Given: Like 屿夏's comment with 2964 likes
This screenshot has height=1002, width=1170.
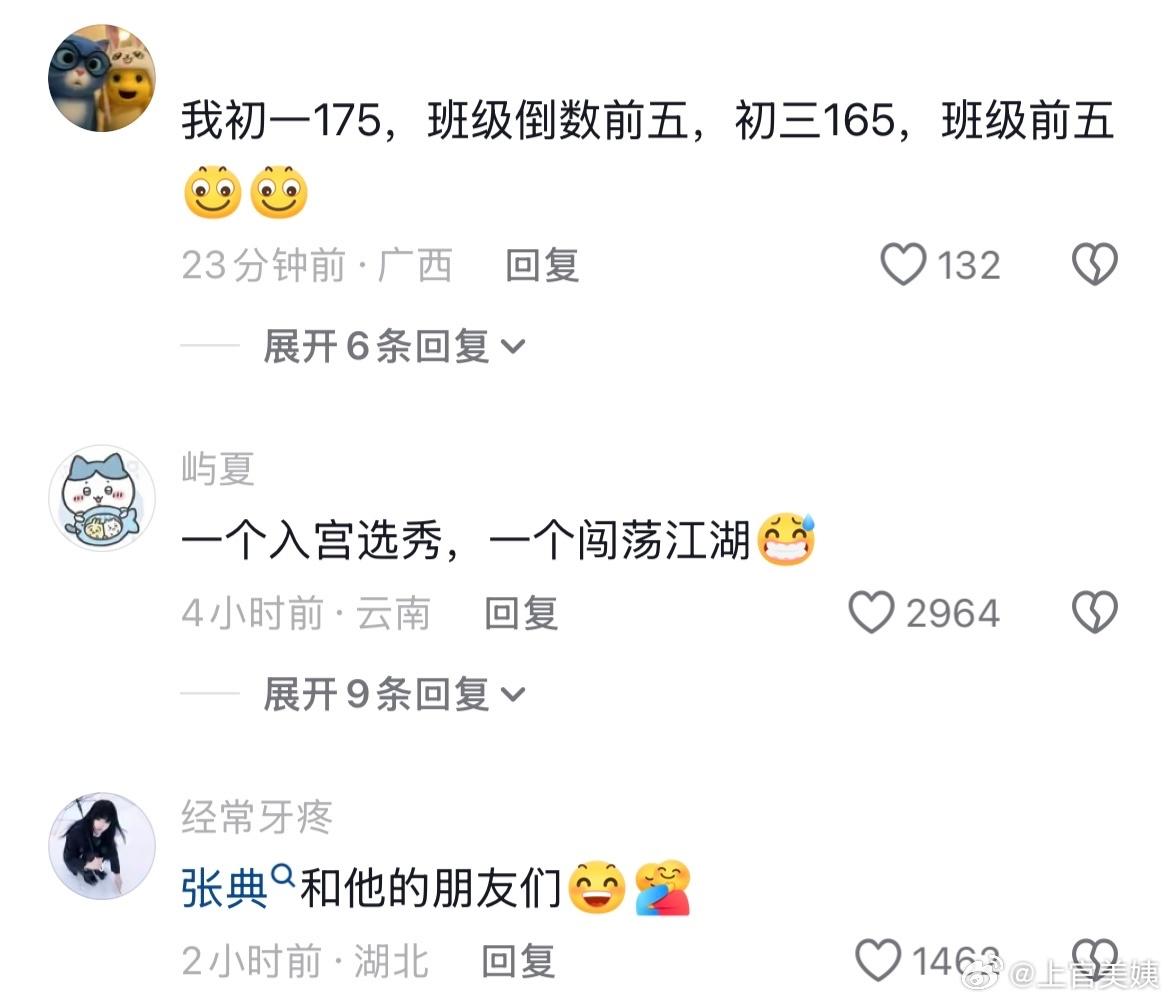Looking at the screenshot, I should (872, 613).
